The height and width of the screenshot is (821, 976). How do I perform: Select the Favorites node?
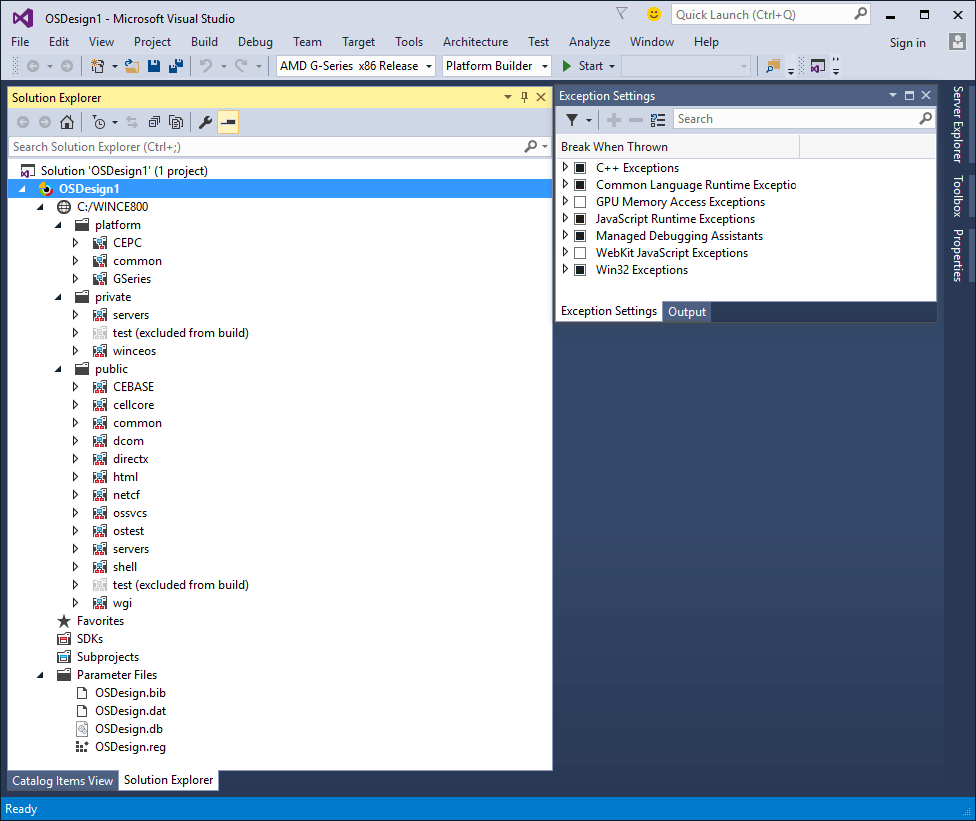100,621
